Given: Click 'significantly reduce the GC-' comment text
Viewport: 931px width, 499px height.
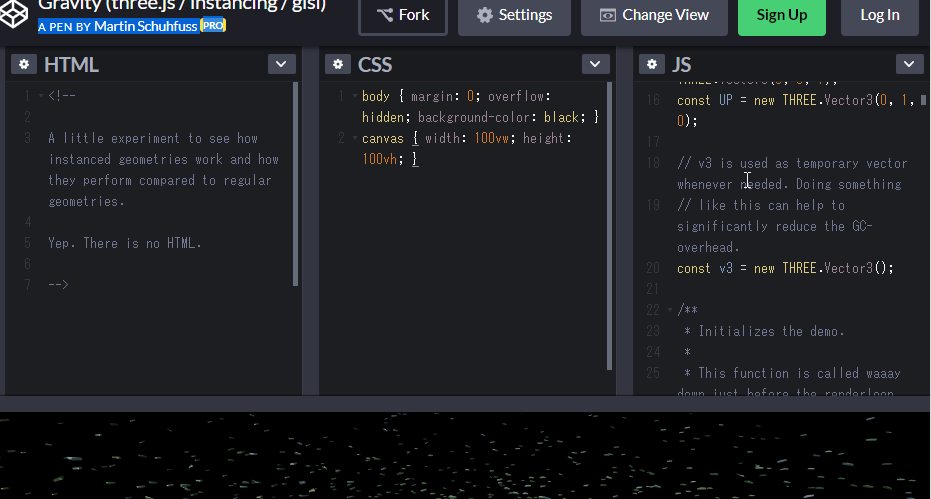Looking at the screenshot, I should [775, 226].
